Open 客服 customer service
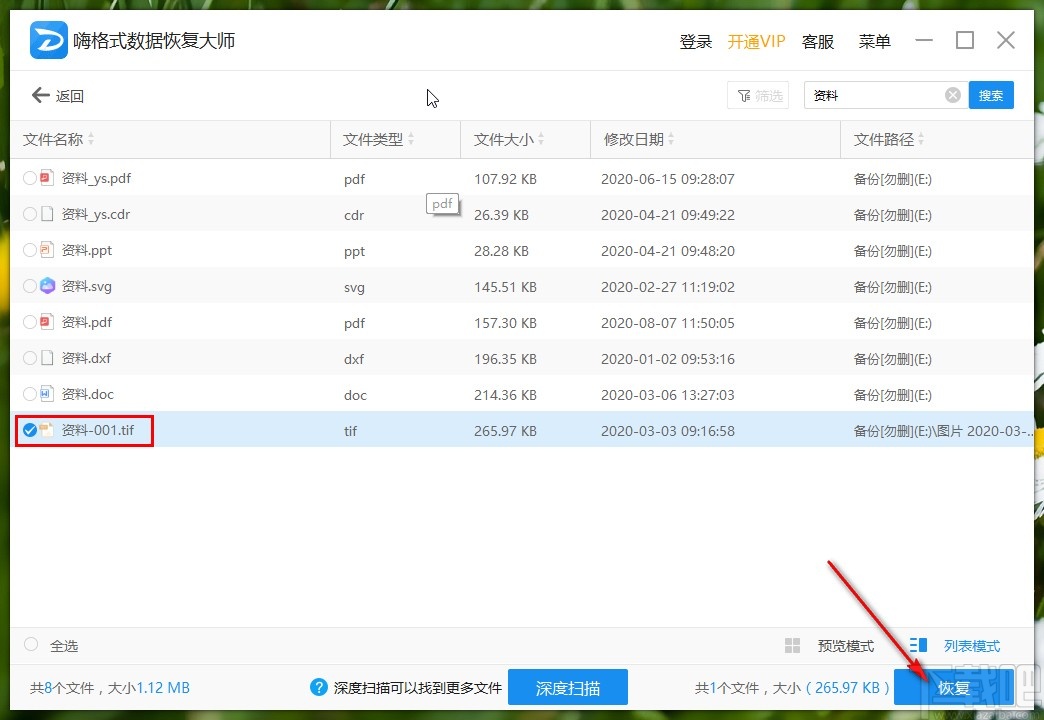Screen dimensions: 1044x720 tap(817, 42)
